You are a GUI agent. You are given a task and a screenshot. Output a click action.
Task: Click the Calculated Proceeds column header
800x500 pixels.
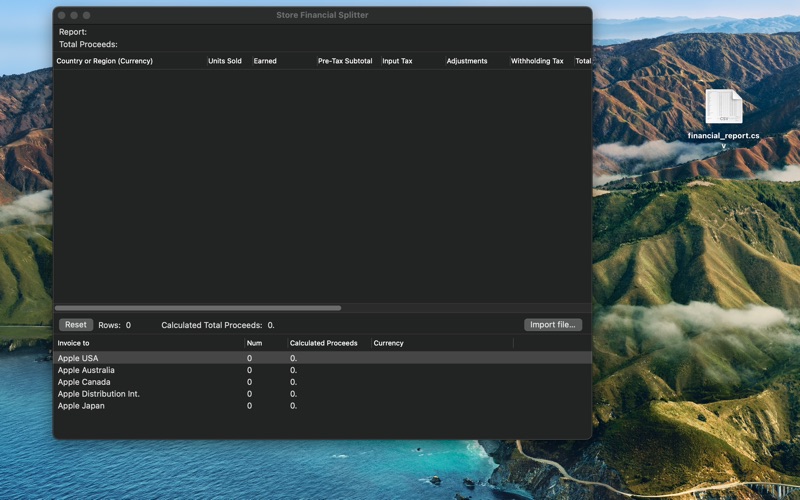329,343
